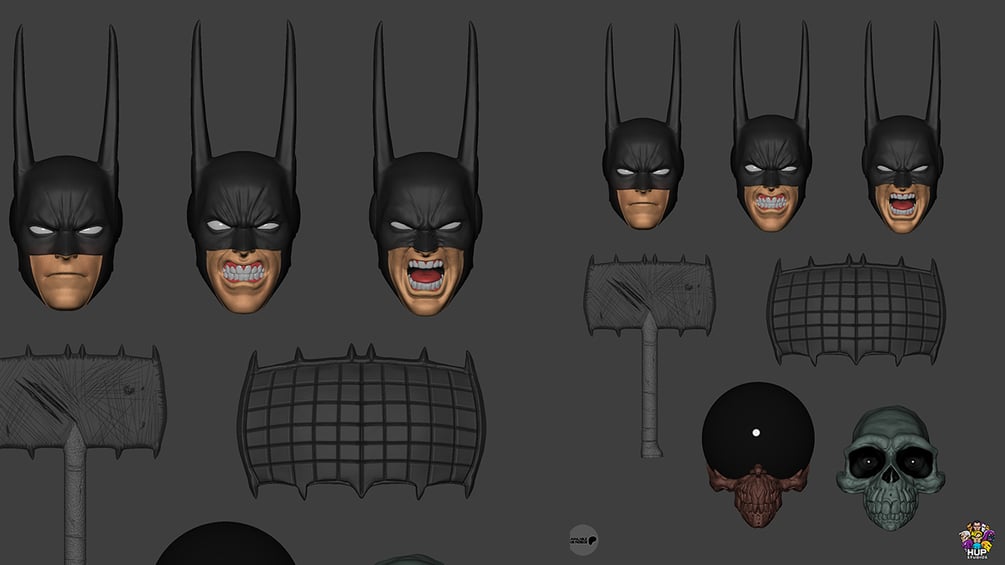This screenshot has height=565, width=1005.
Task: Select the small grid-patterned bat plate
Action: pyautogui.click(x=856, y=310)
